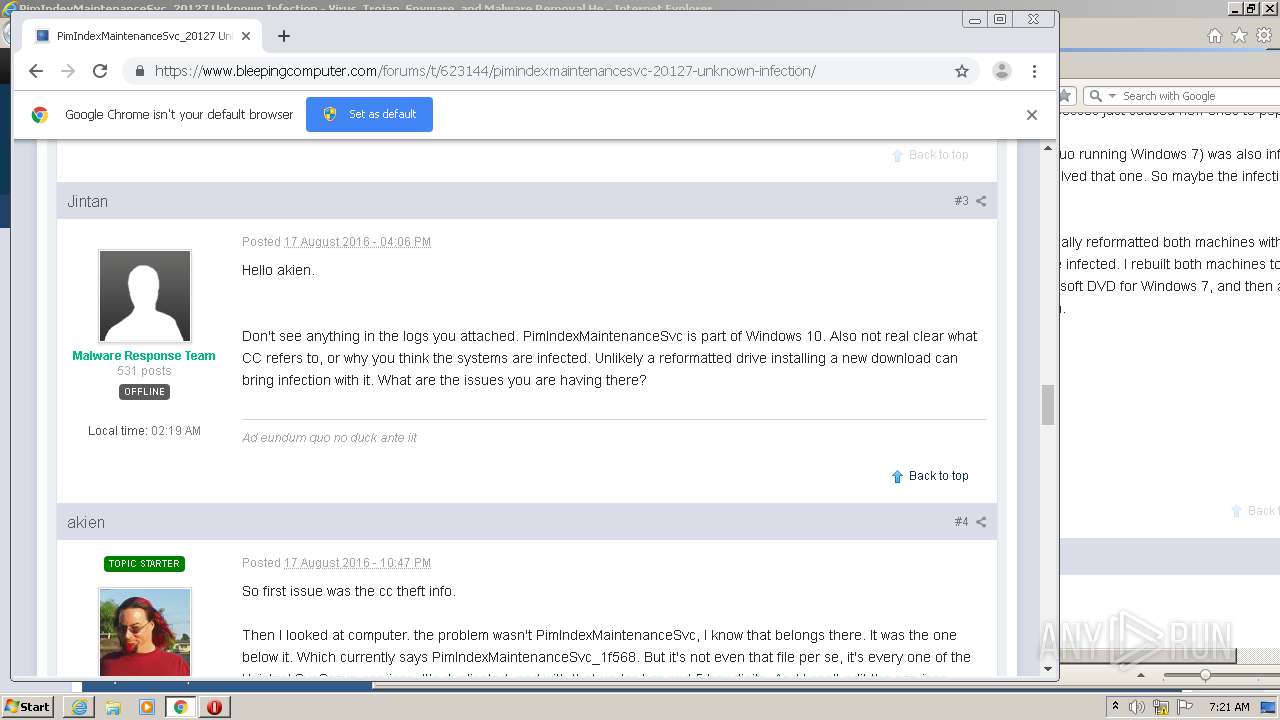This screenshot has height=720, width=1280.
Task: Bookmark this page with the star icon
Action: click(x=962, y=71)
